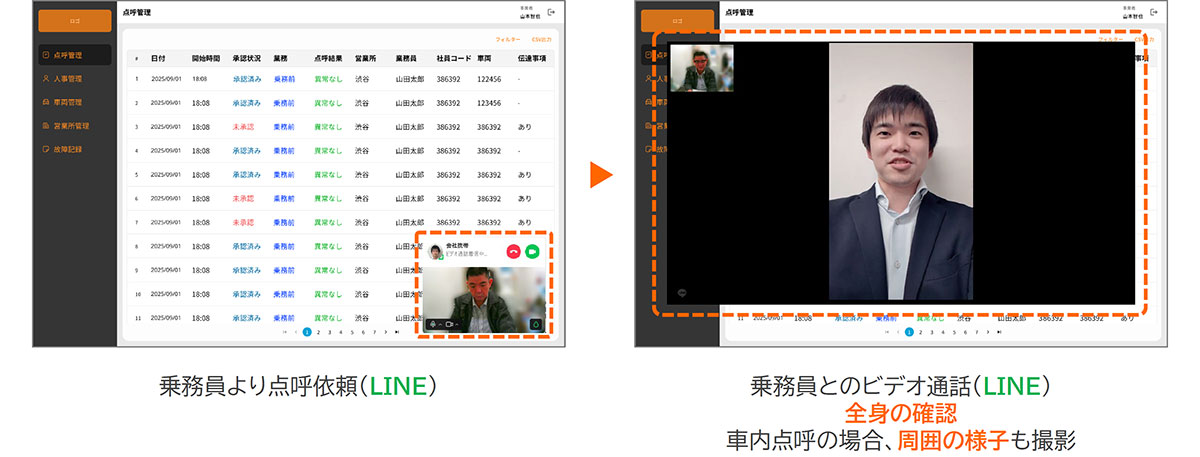Go to page 3 on incoming-call screen pagination
Screen dimensions: 1200x457
pos(329,331)
